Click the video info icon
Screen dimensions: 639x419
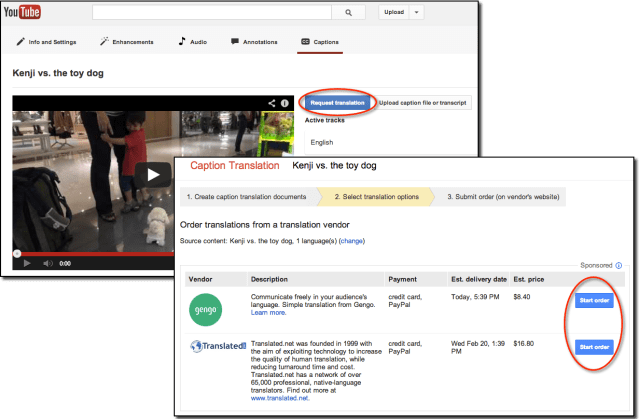pyautogui.click(x=285, y=103)
